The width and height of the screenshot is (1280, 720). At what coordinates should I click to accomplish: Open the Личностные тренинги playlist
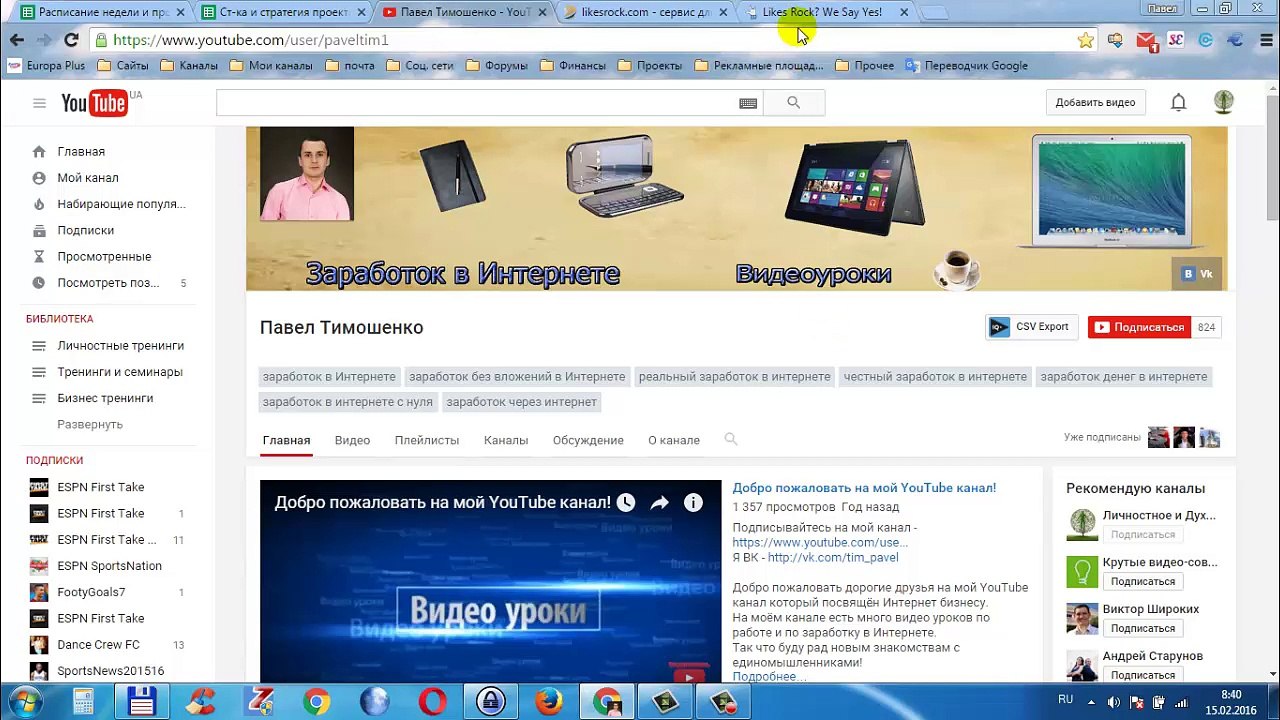coord(120,346)
